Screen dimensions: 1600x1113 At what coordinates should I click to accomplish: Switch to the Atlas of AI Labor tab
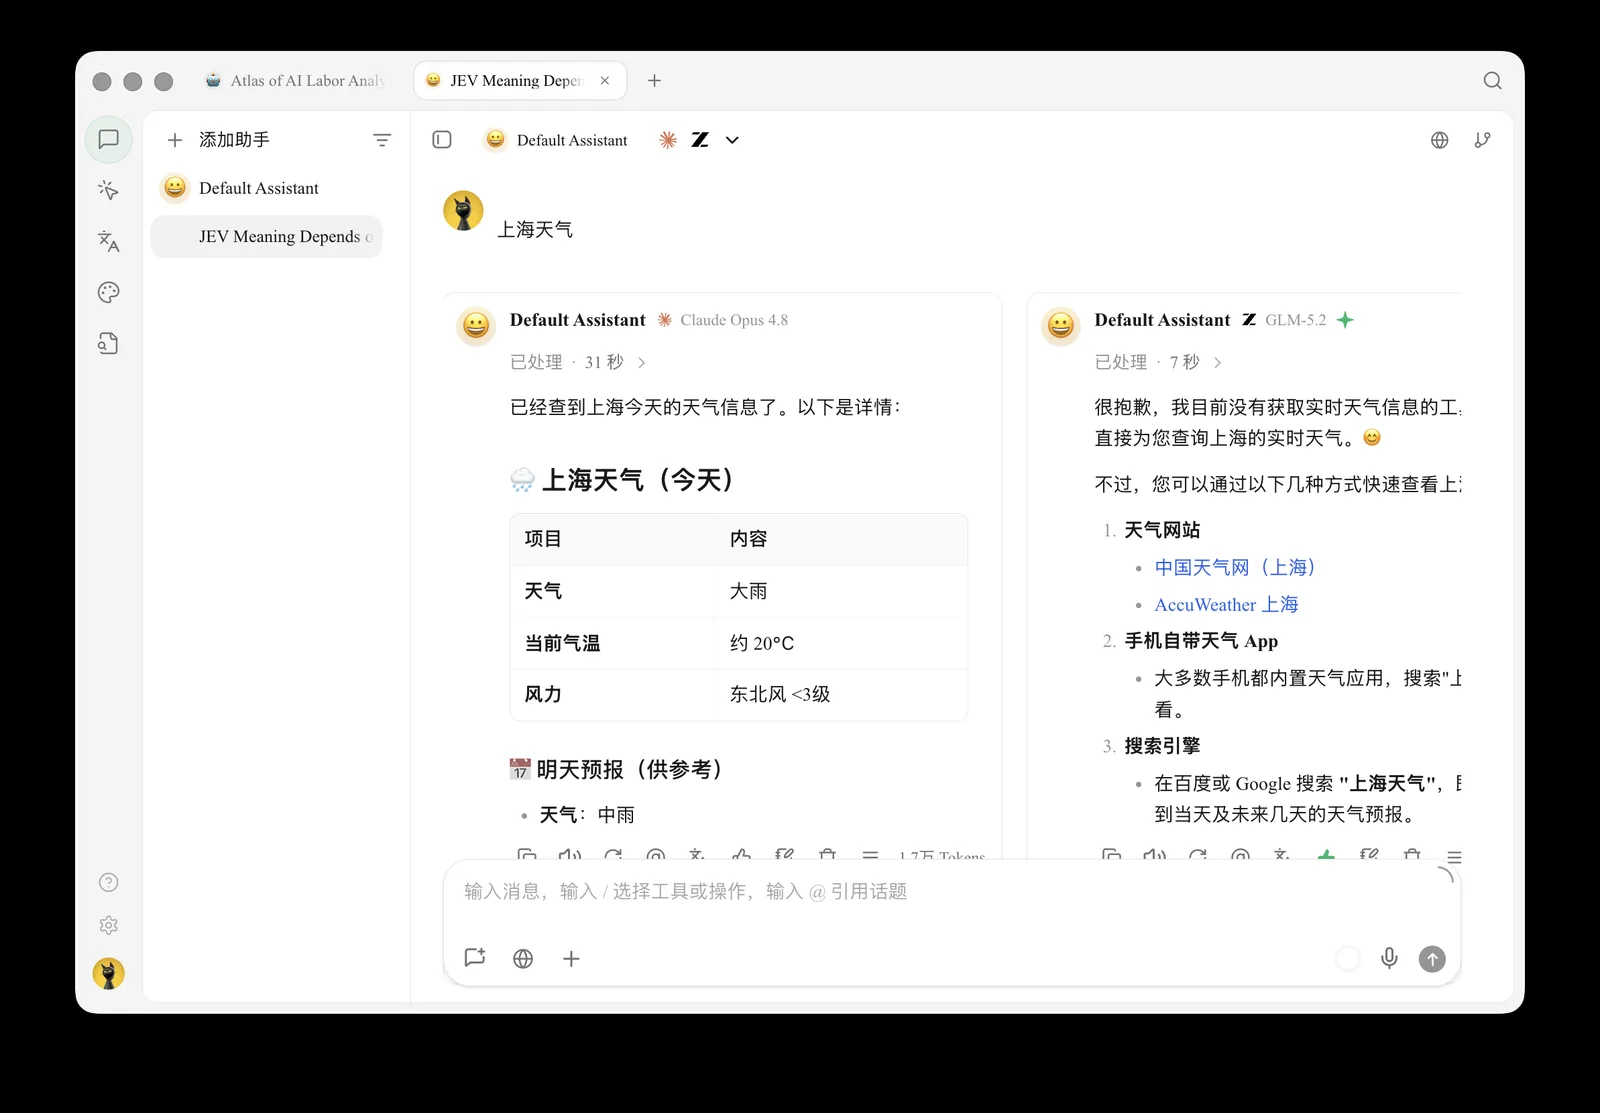(x=294, y=81)
